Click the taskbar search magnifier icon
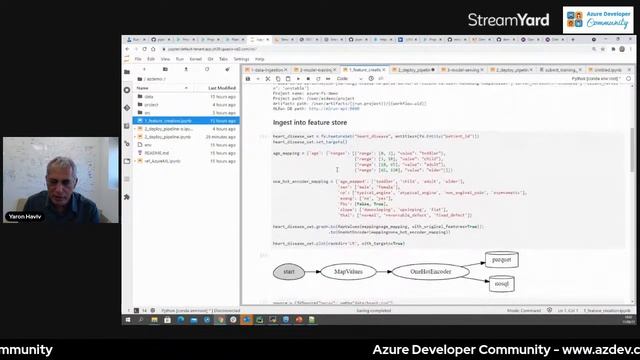 pos(141,320)
